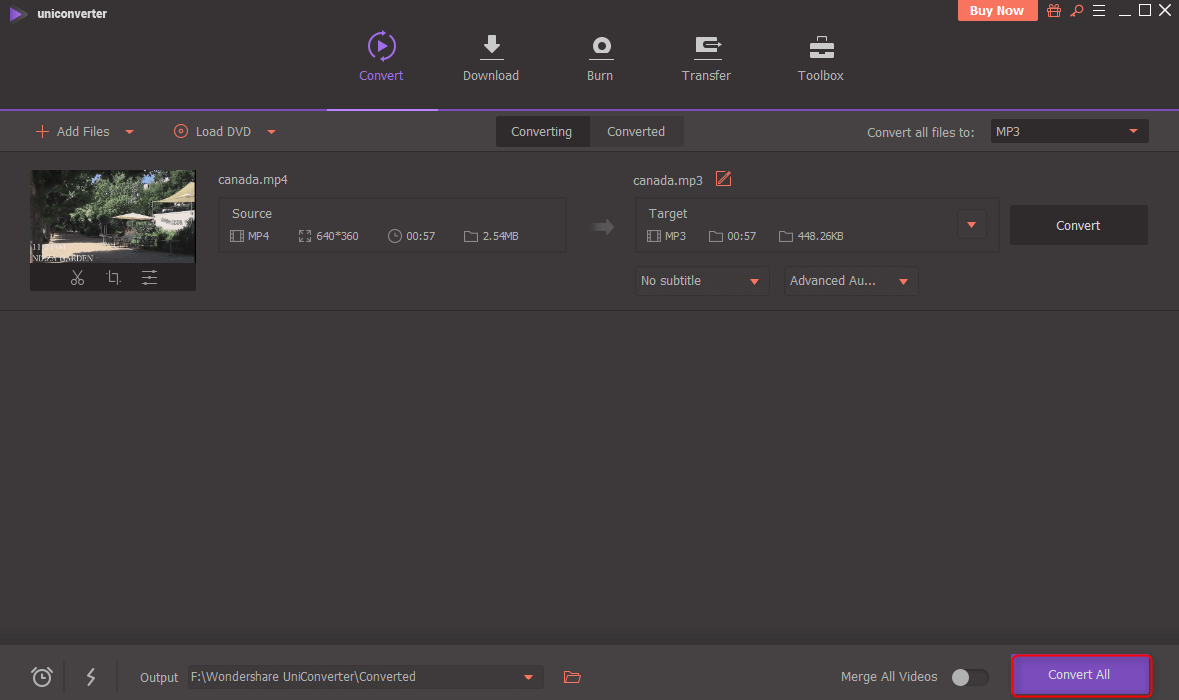Expand the MP3 output format dropdown
This screenshot has height=700, width=1179.
1069,131
